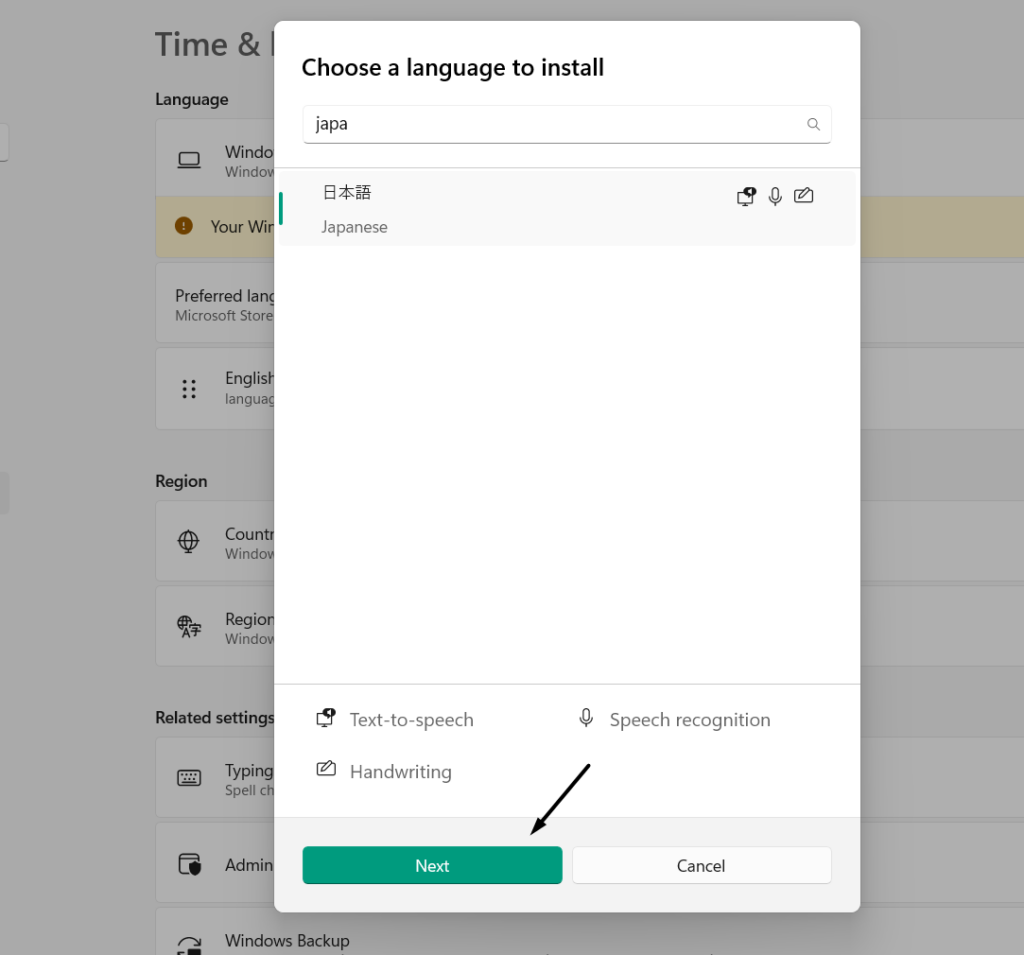Click the Text-to-speech legend icon
1024x955 pixels.
(325, 717)
